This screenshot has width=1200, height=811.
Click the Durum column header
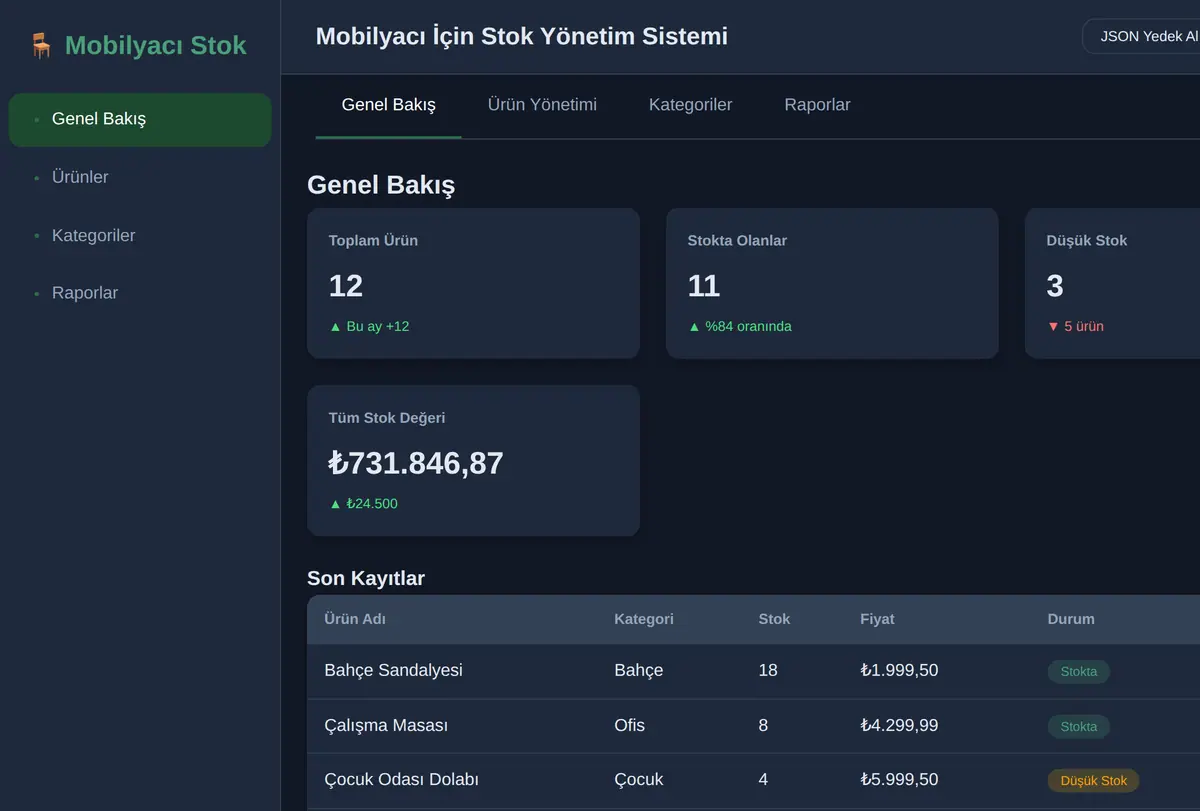point(1071,619)
